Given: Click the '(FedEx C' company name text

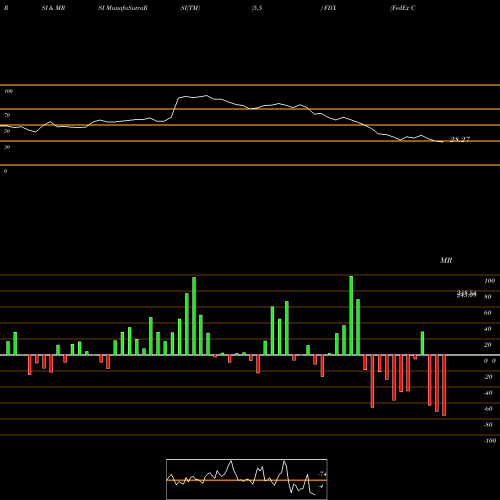Looking at the screenshot, I should 403,8.
